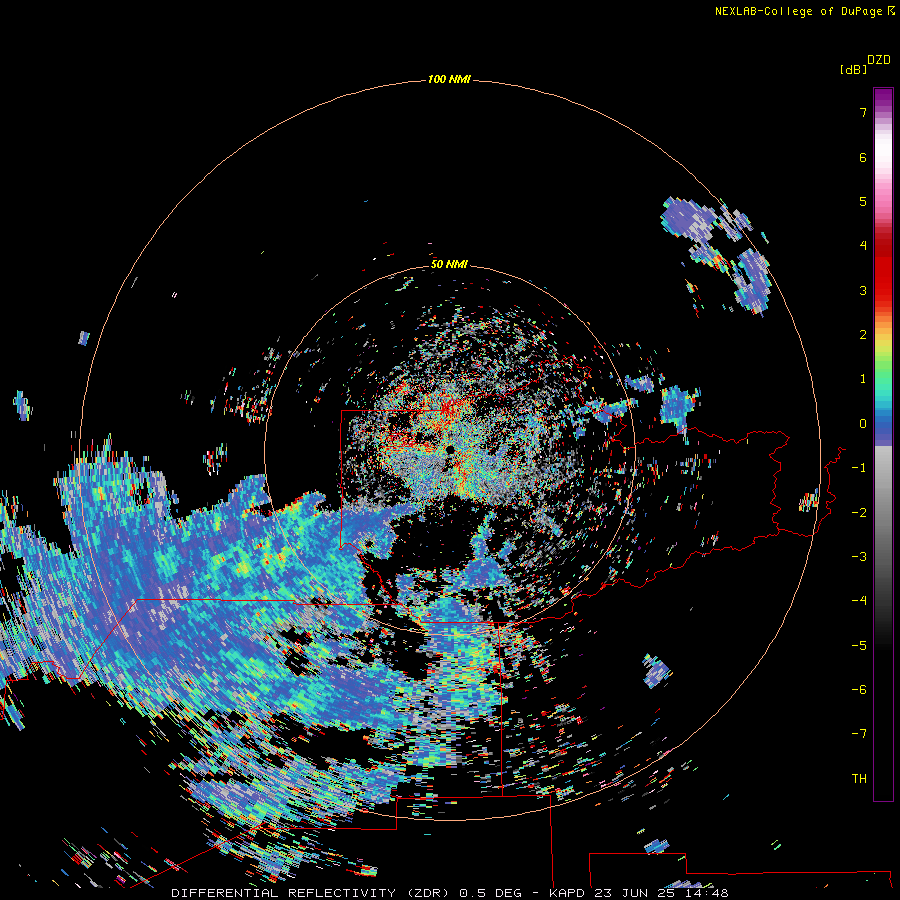
Task: Click the 50 NMI range ring label
Action: pyautogui.click(x=449, y=264)
